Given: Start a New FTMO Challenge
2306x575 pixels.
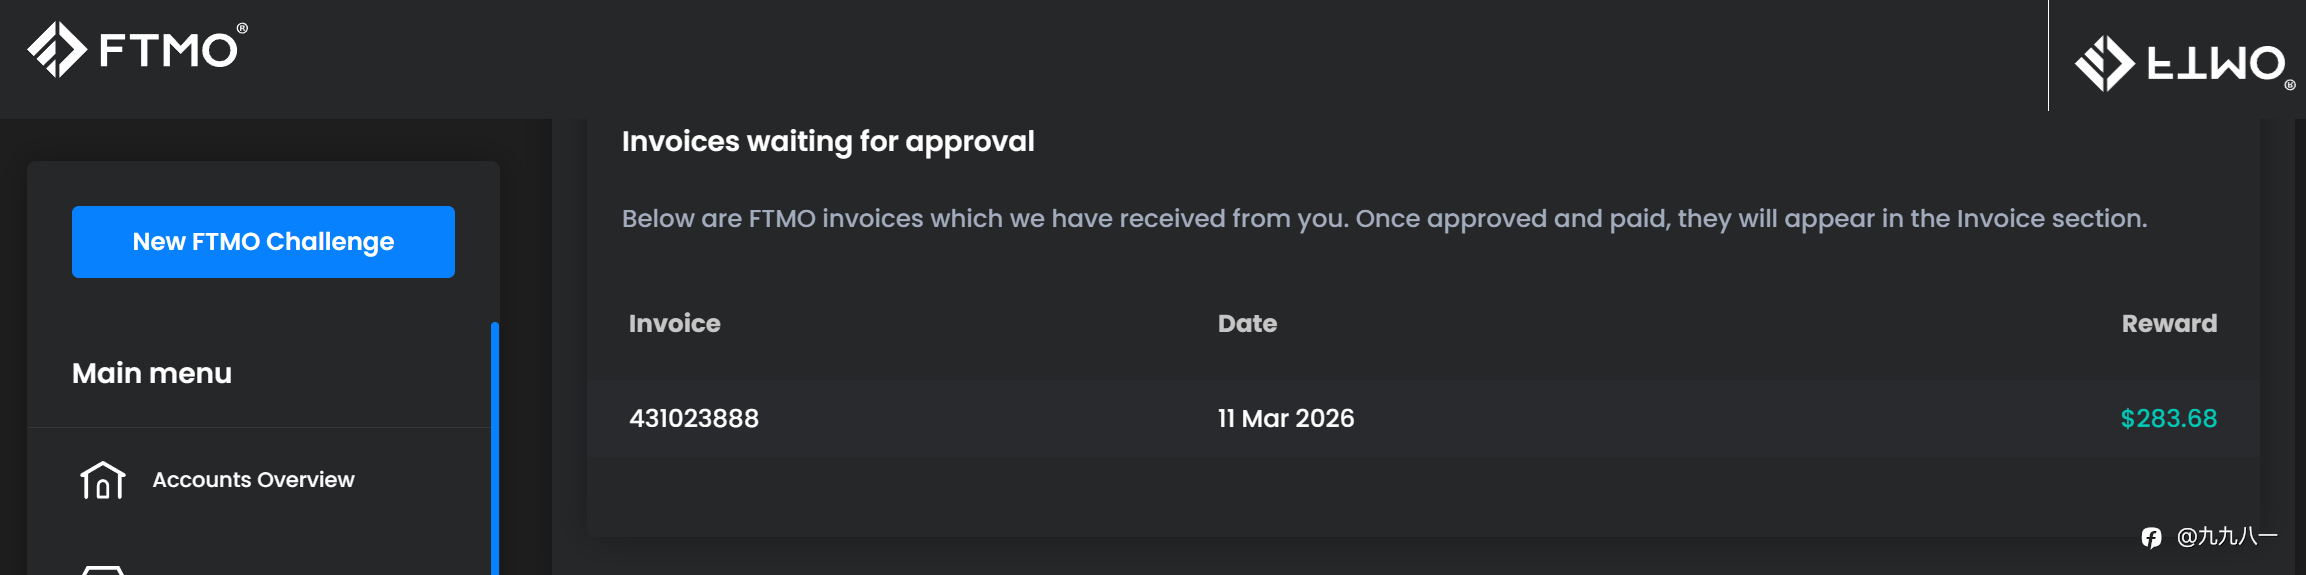Looking at the screenshot, I should (x=263, y=242).
